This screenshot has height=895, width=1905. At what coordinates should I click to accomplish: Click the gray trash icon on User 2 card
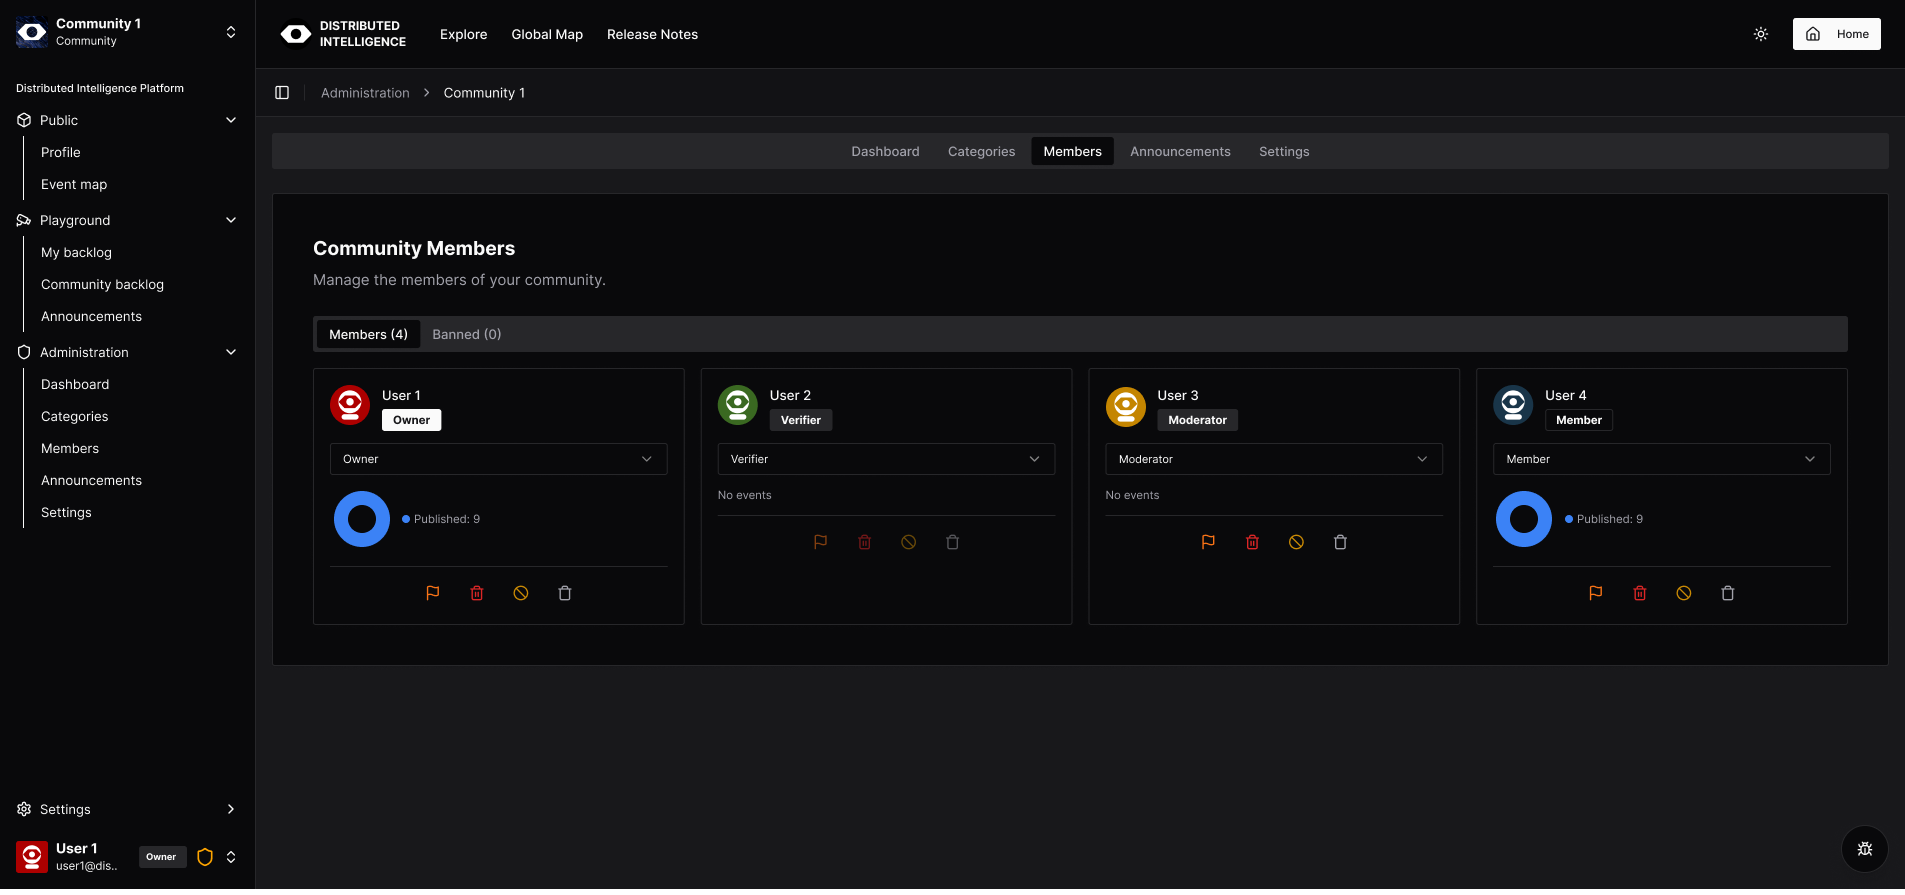(x=952, y=542)
